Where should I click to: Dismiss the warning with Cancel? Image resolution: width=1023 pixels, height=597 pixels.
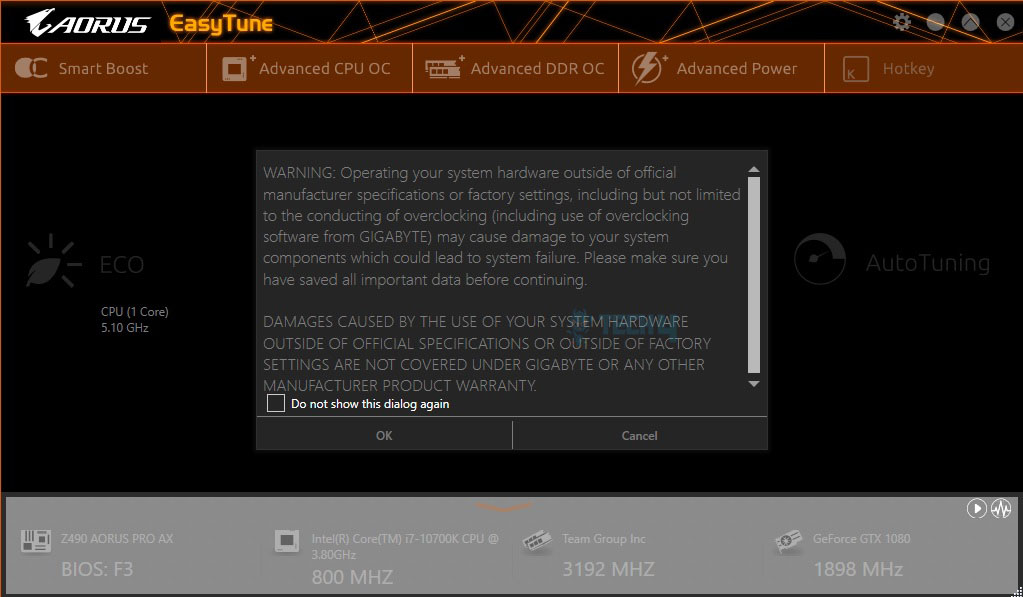(639, 435)
